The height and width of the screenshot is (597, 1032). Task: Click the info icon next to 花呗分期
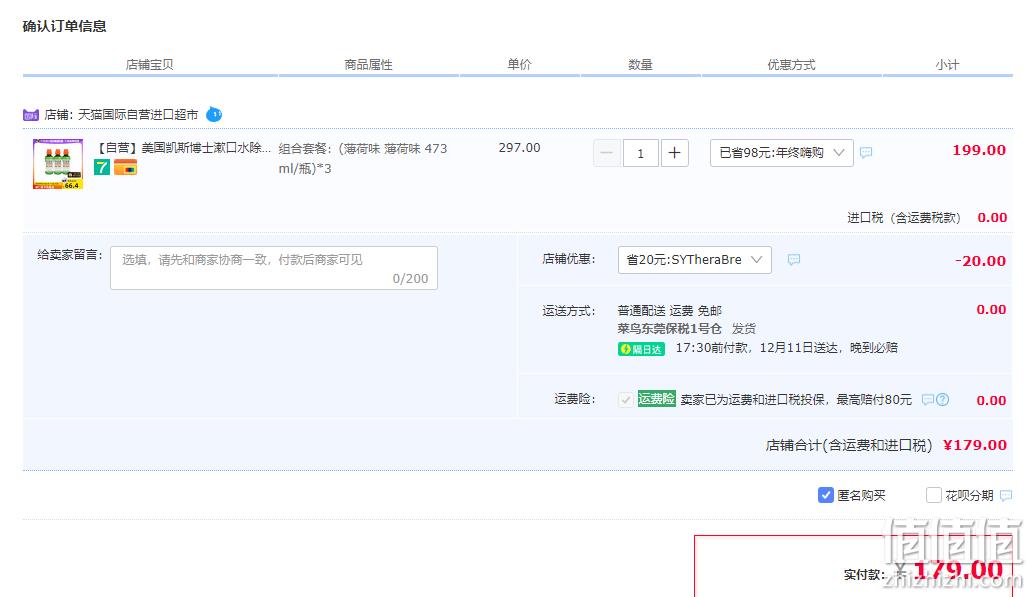pos(1006,496)
